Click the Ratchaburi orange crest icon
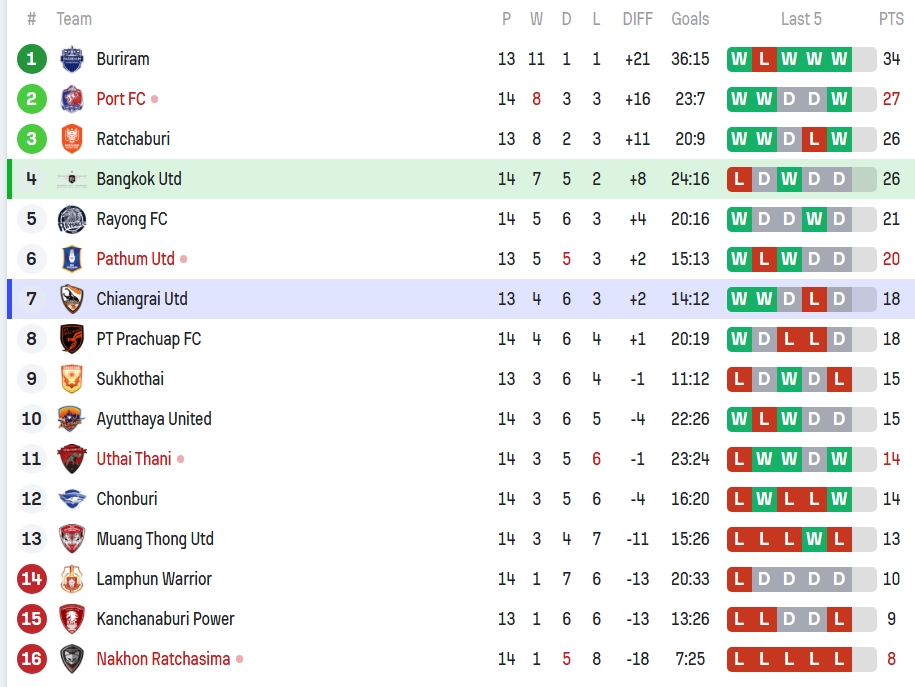The height and width of the screenshot is (687, 915). click(x=72, y=139)
